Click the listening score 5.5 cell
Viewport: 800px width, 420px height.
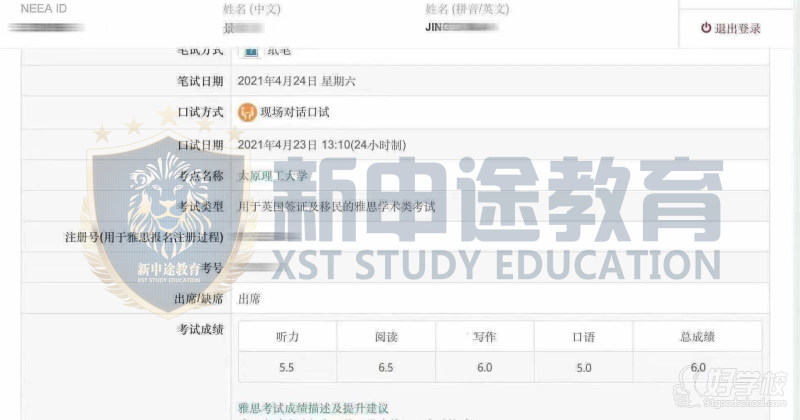pyautogui.click(x=287, y=368)
